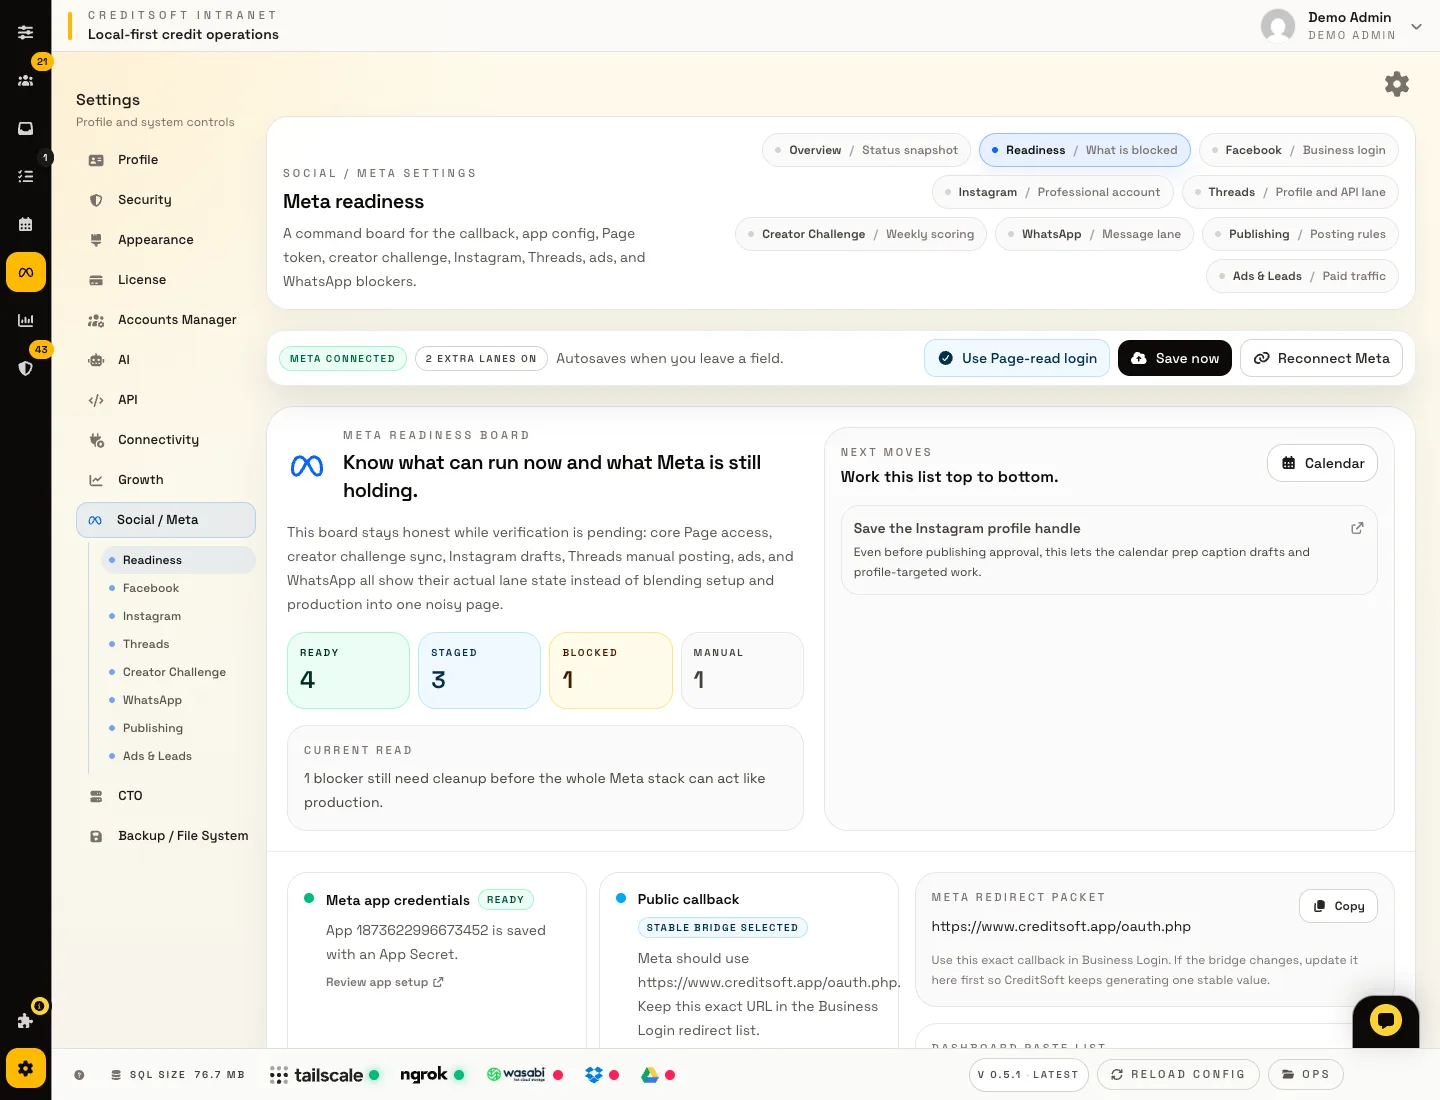Click the Reconnect Meta button
Viewport: 1440px width, 1100px height.
pos(1321,358)
